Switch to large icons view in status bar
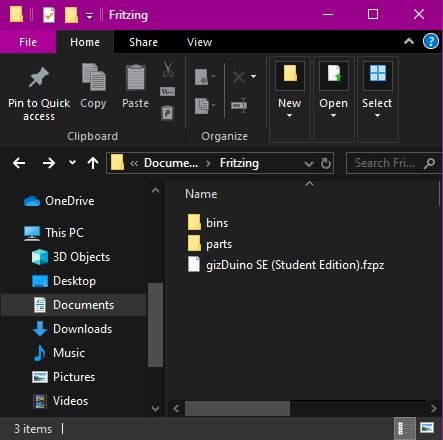The width and height of the screenshot is (443, 440). point(427,428)
